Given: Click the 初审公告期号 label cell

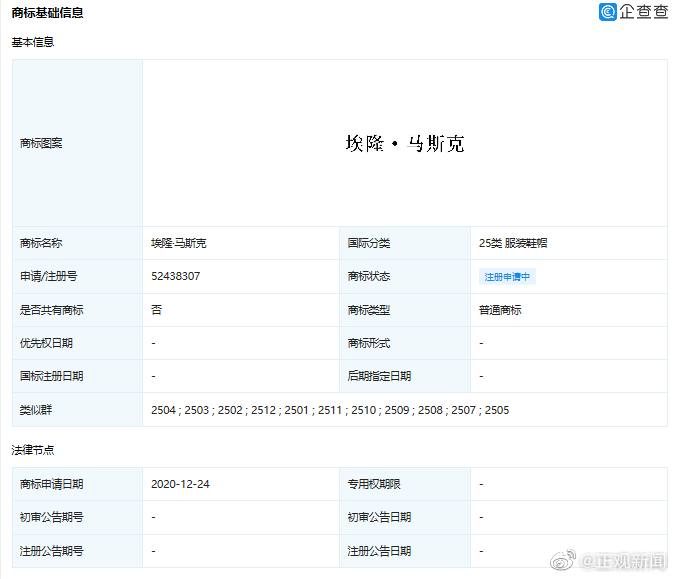Looking at the screenshot, I should point(77,518).
